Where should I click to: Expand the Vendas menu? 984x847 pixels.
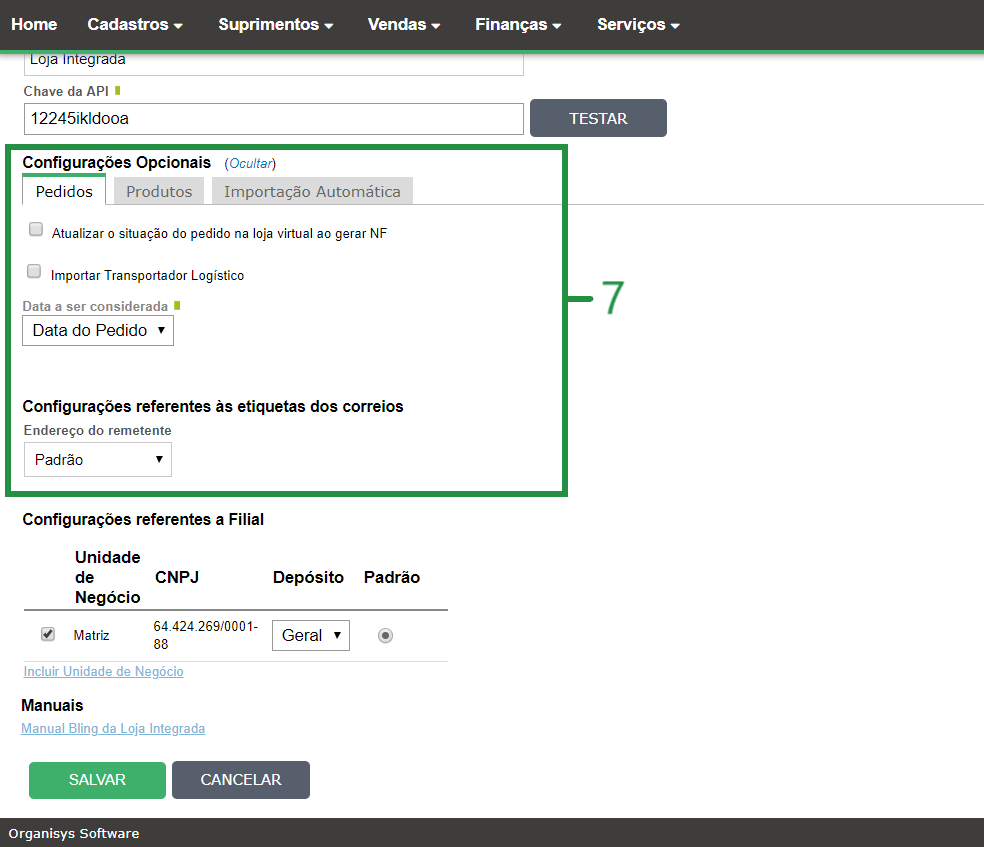point(404,24)
